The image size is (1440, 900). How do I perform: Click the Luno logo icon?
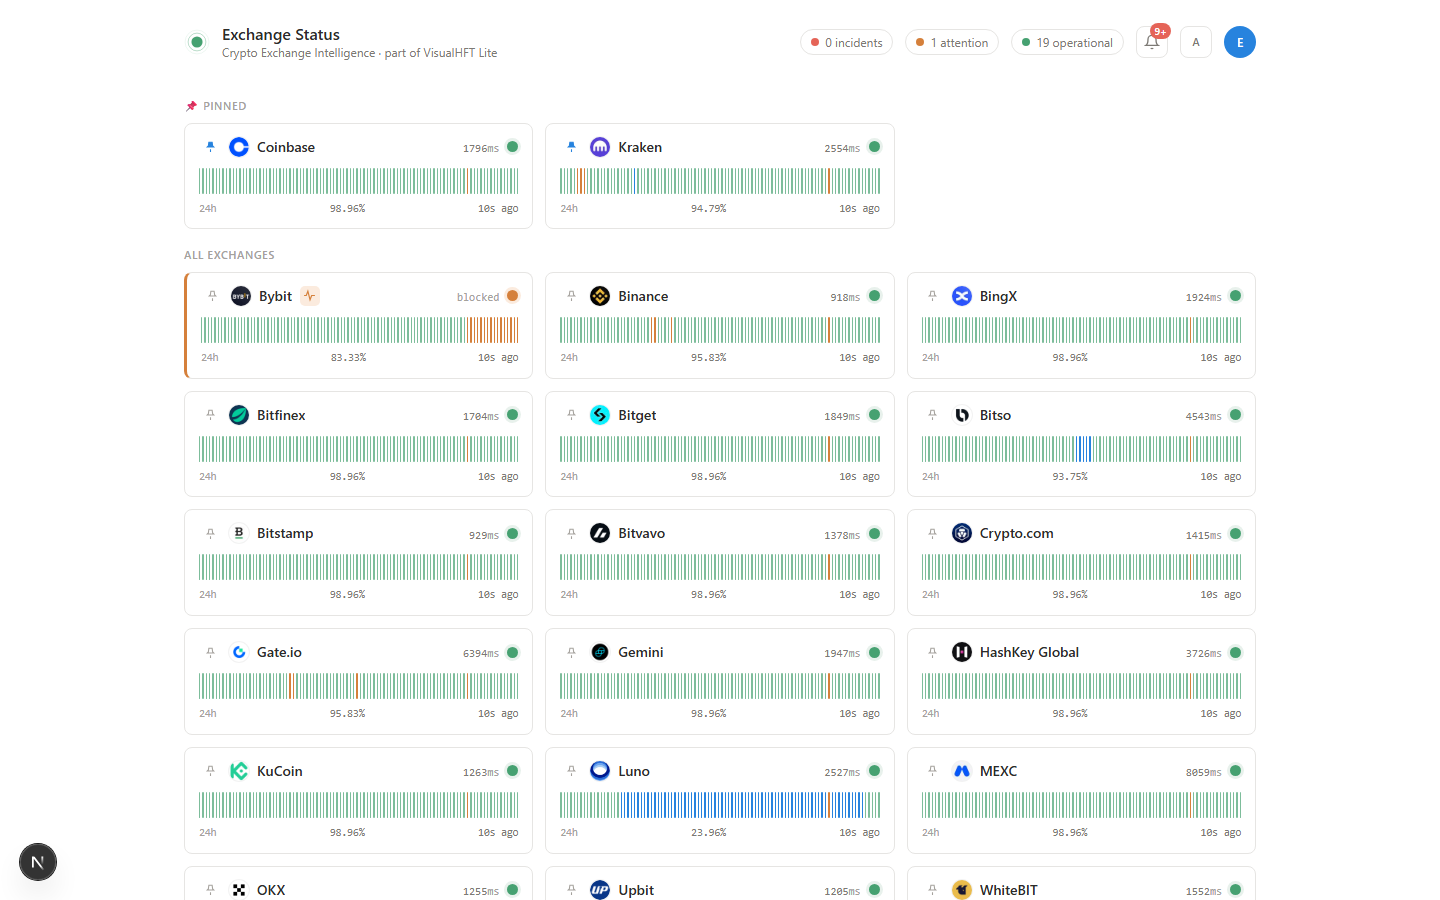coord(600,771)
